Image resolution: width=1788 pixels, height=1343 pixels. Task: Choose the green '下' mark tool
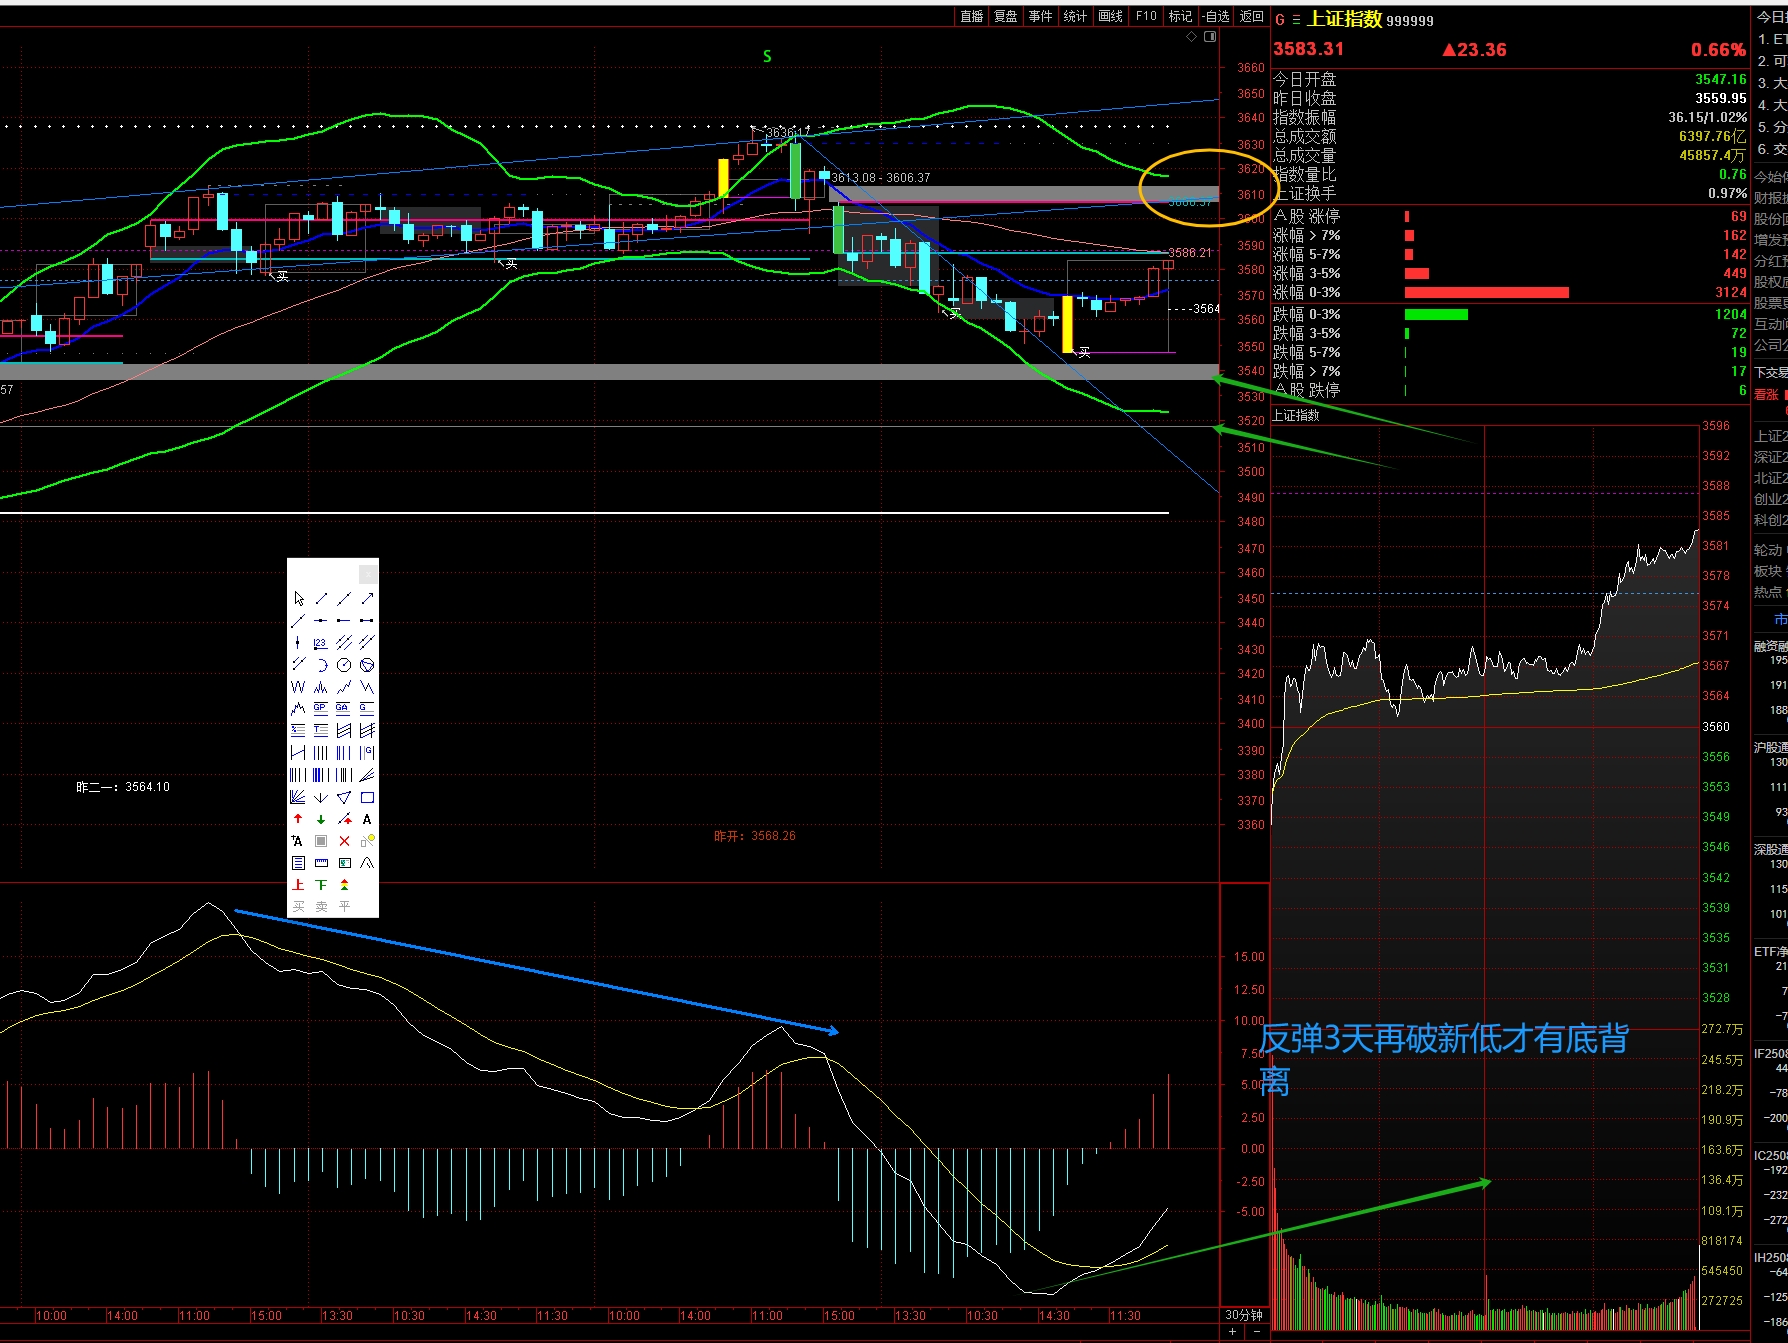(321, 885)
